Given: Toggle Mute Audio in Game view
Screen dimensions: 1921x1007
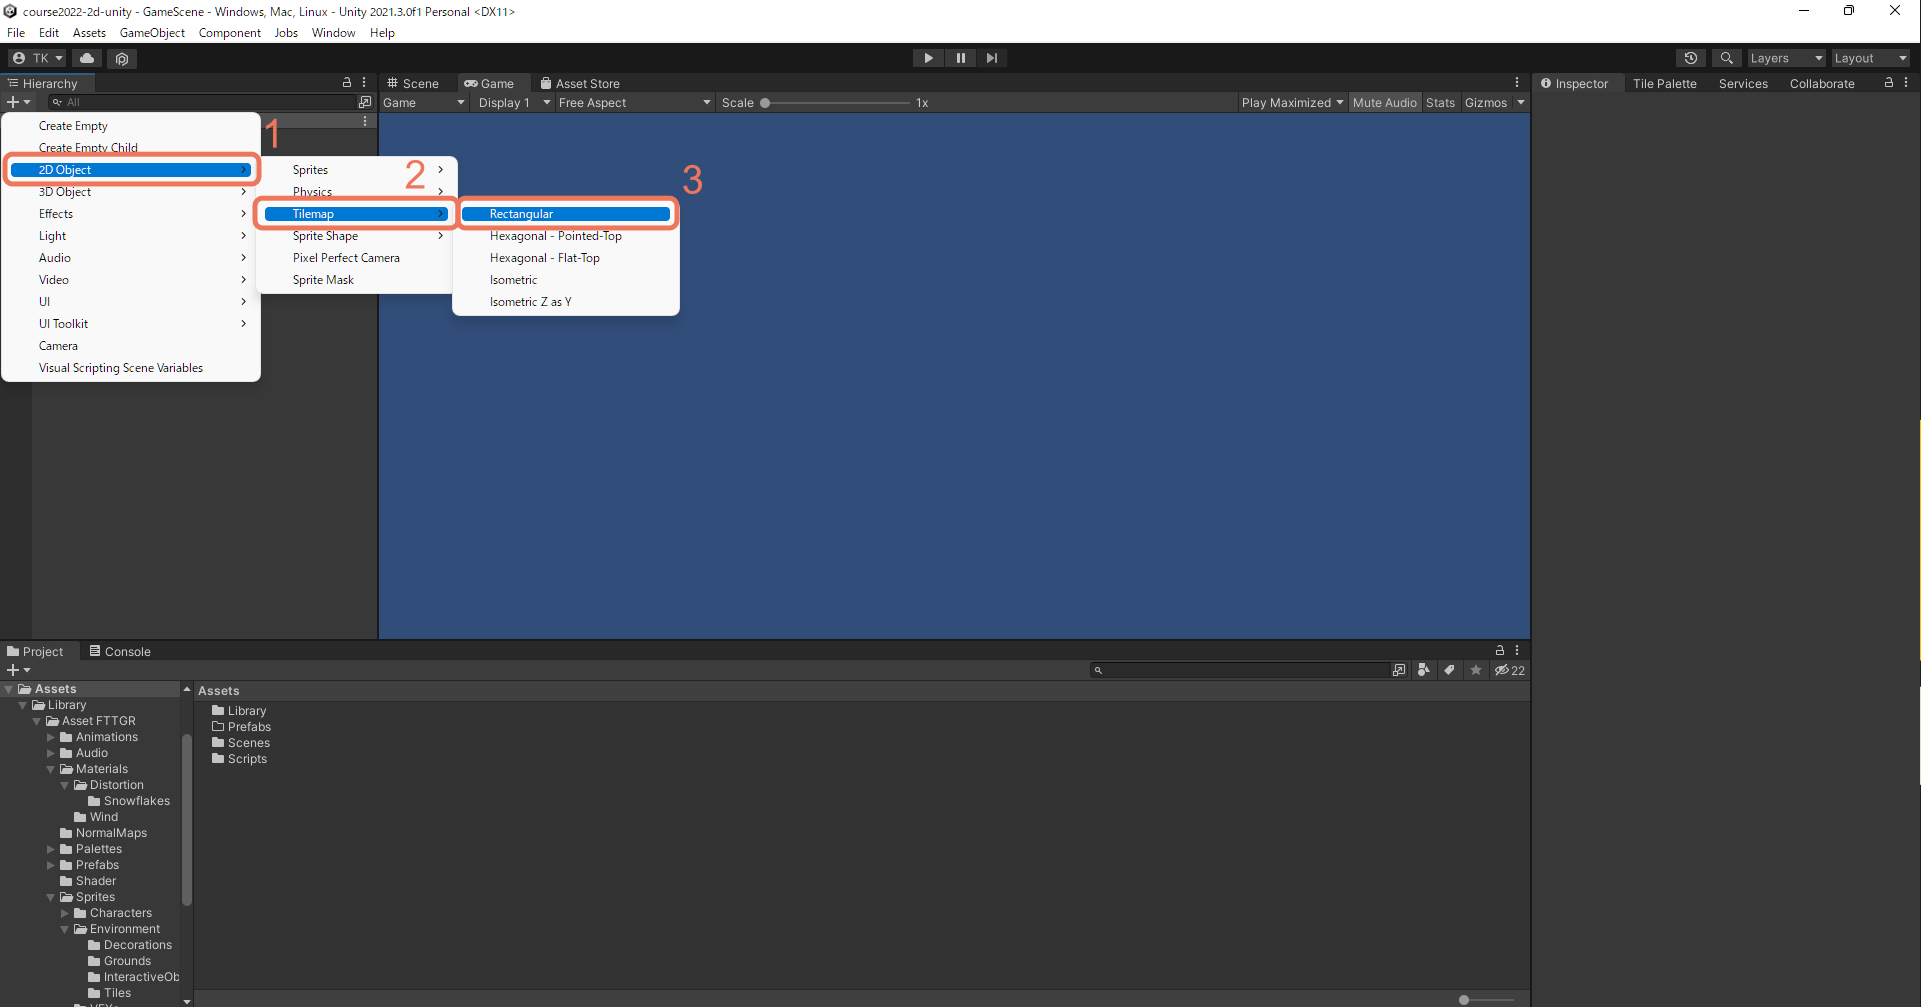Looking at the screenshot, I should tap(1384, 102).
